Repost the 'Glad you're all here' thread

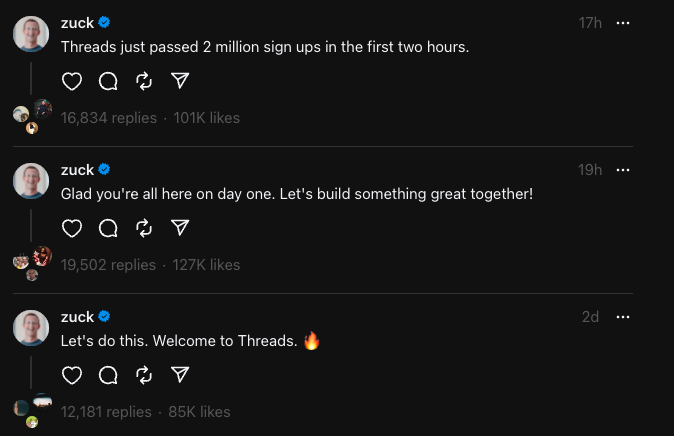144,228
